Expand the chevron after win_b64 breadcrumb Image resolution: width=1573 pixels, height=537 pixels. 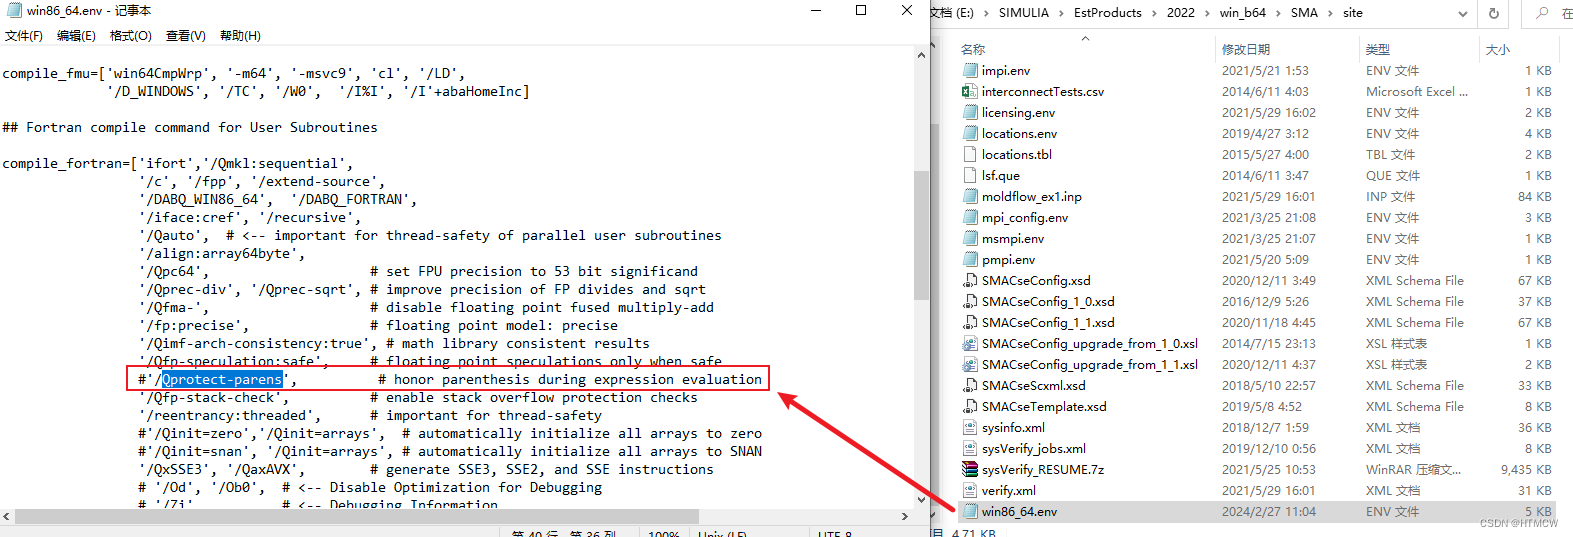pyautogui.click(x=1278, y=13)
